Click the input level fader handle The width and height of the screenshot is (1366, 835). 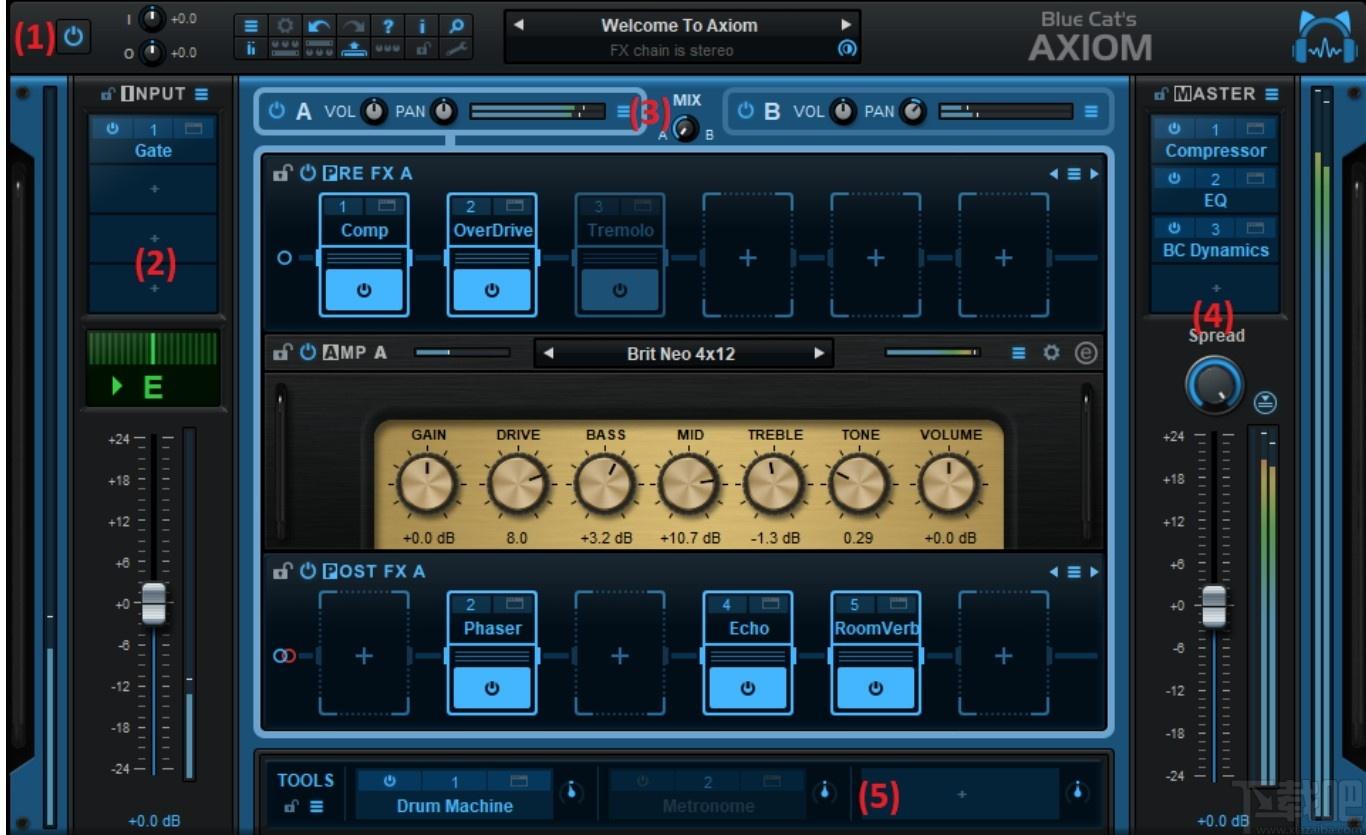[x=153, y=603]
